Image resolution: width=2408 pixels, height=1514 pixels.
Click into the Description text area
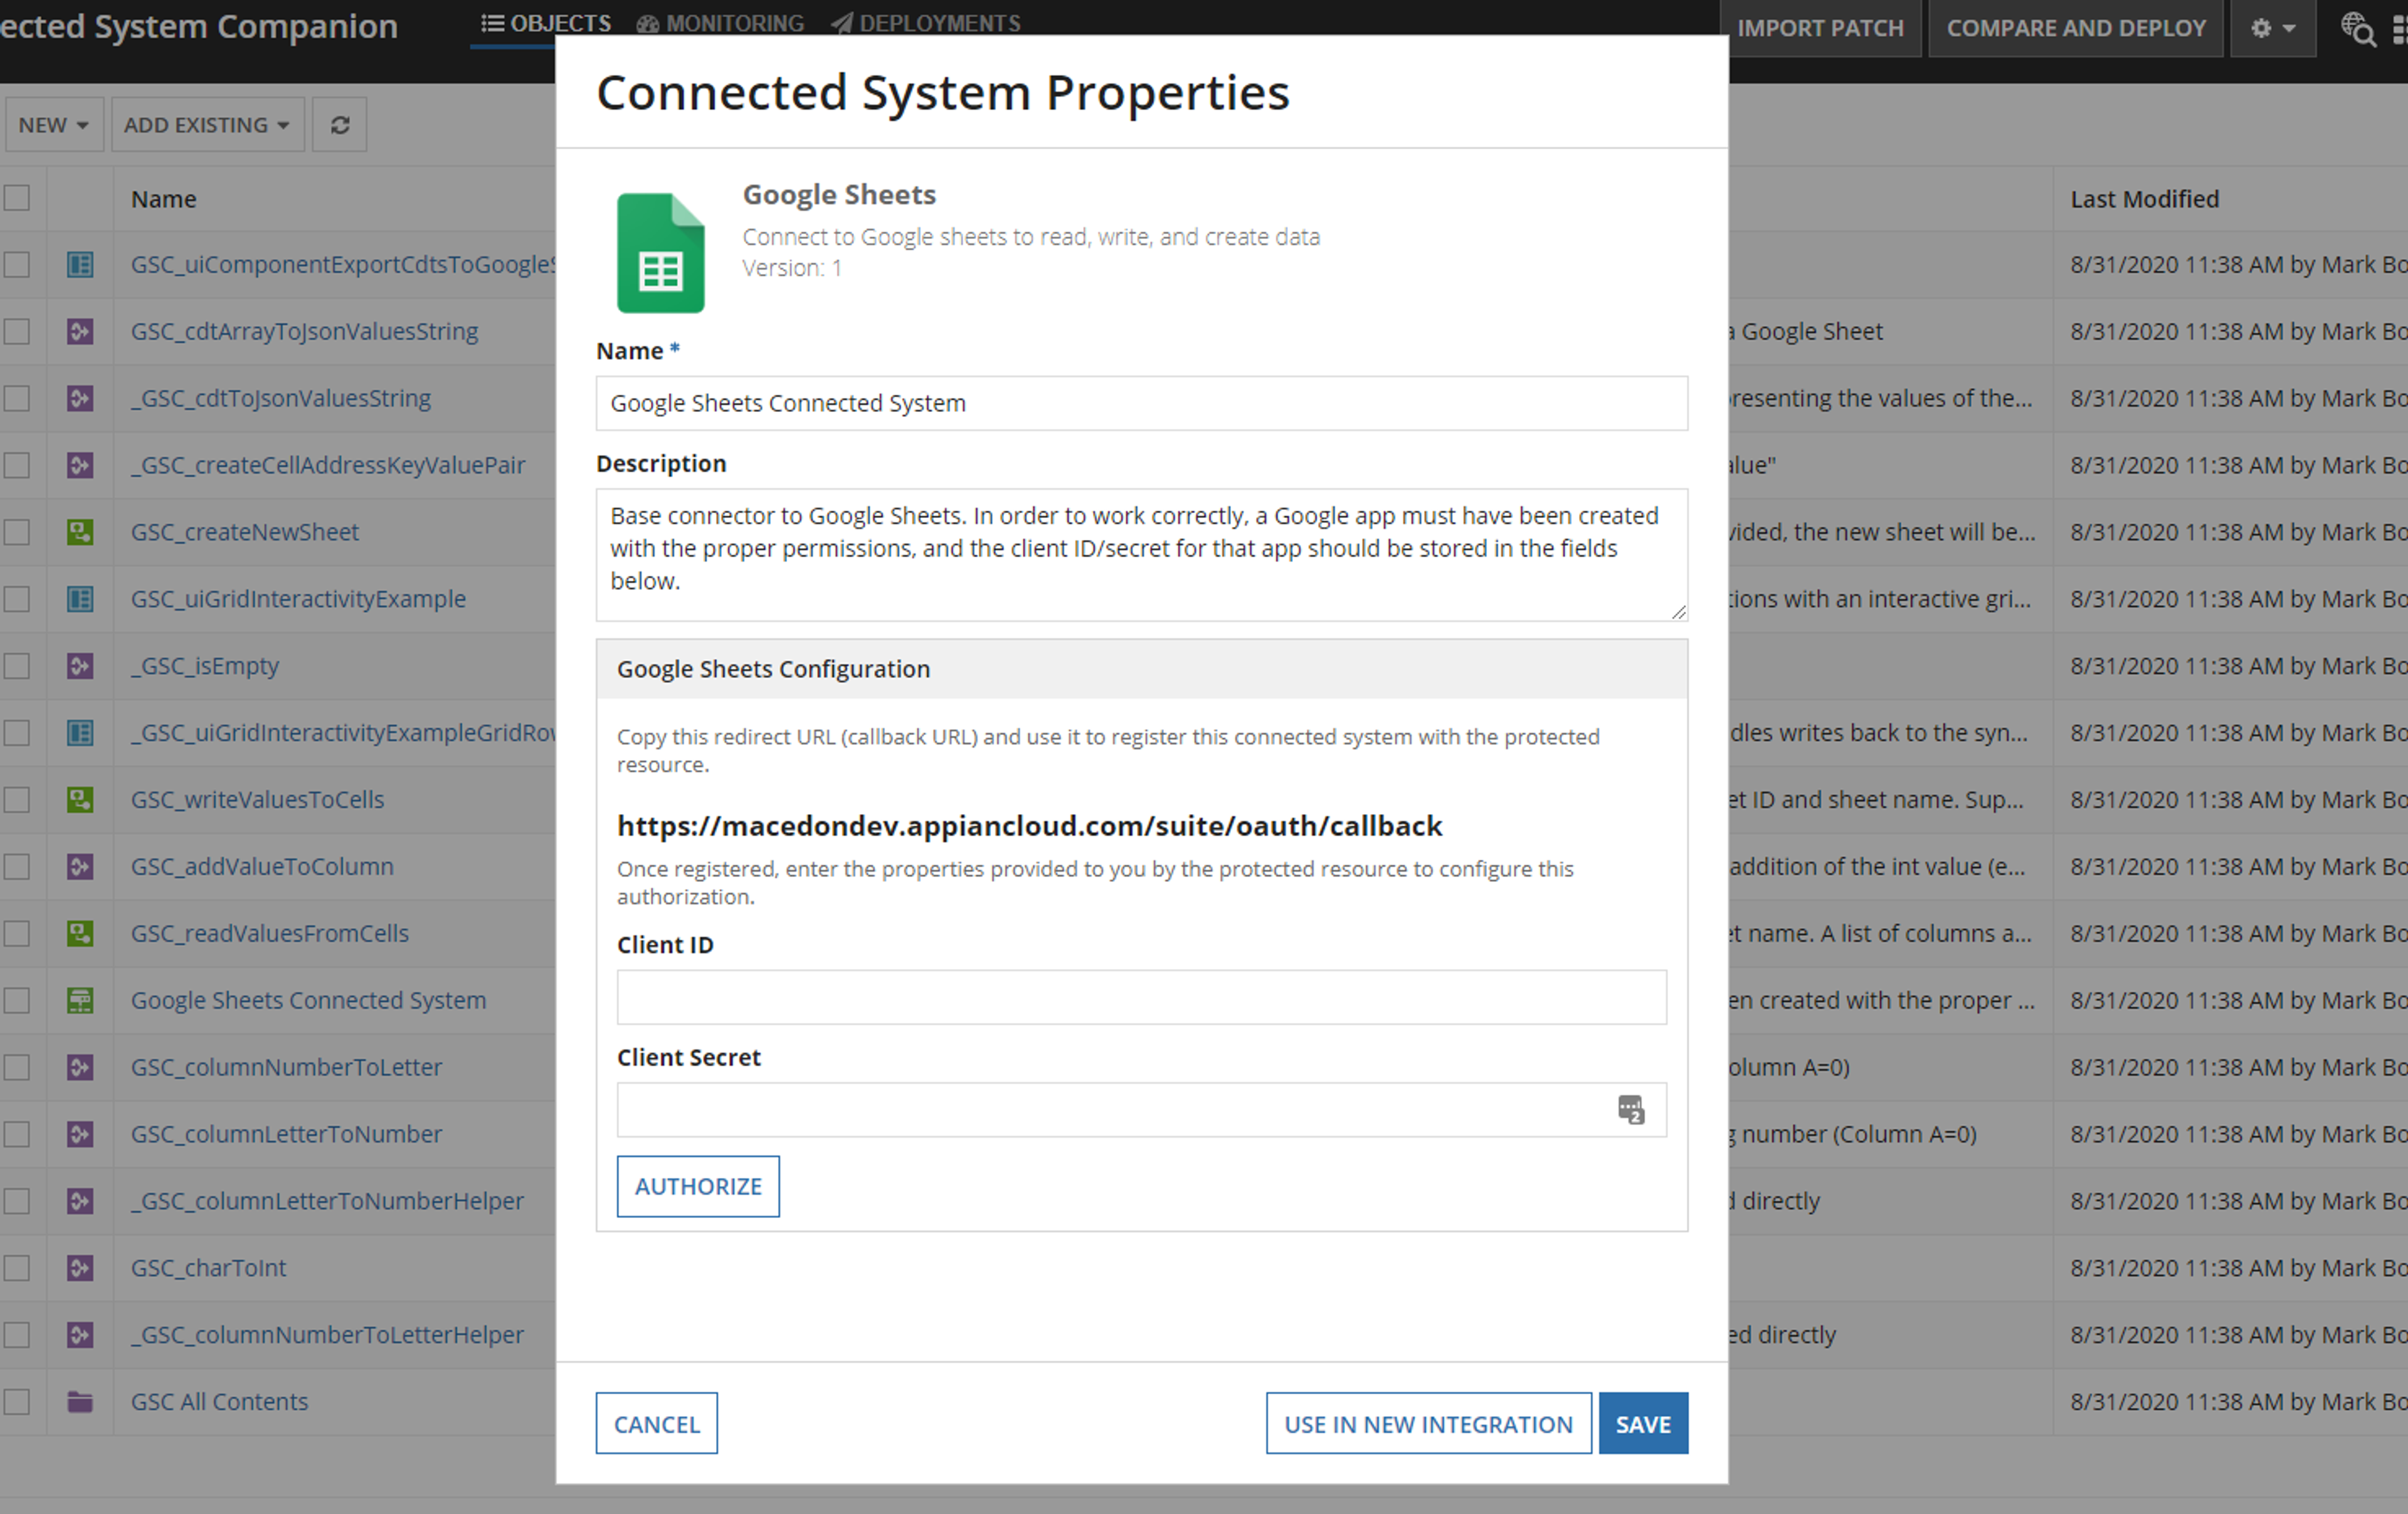coord(1142,555)
